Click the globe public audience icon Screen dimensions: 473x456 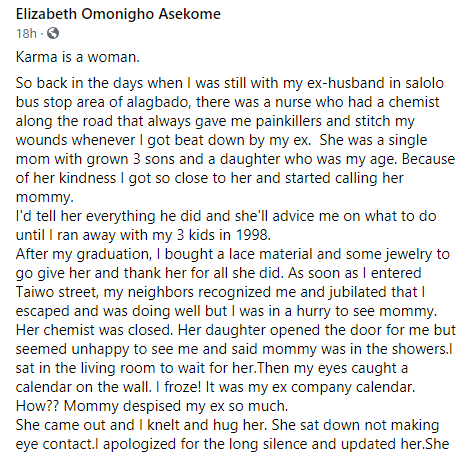(53, 33)
